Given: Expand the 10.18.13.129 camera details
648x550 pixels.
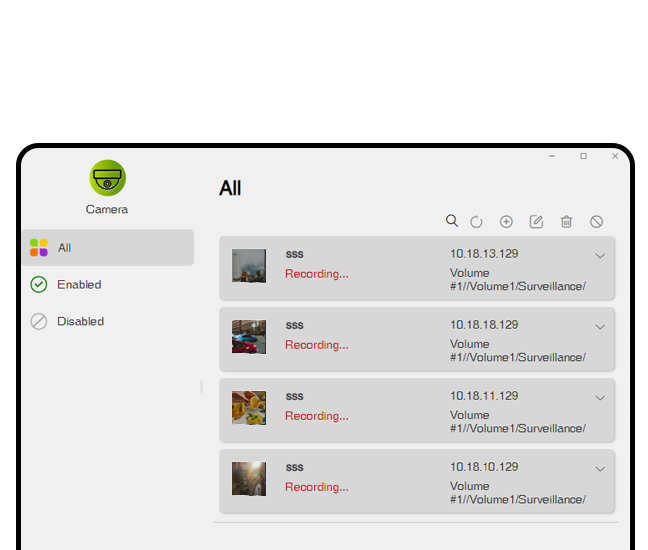Looking at the screenshot, I should point(600,256).
